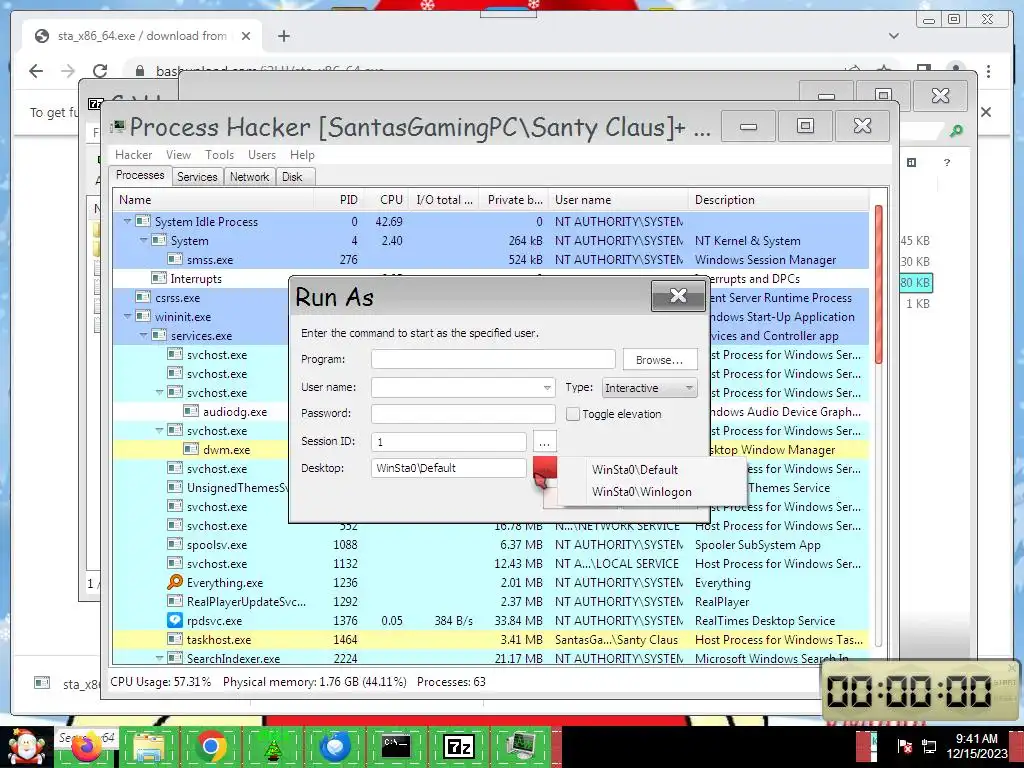1024x768 pixels.
Task: Switch to the Network tab
Action: [x=249, y=177]
